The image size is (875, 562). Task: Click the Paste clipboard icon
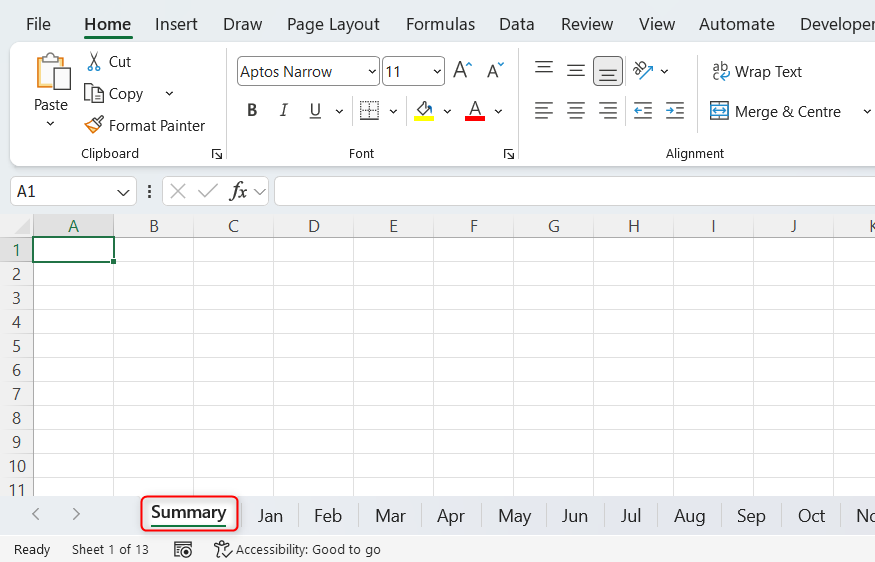53,71
